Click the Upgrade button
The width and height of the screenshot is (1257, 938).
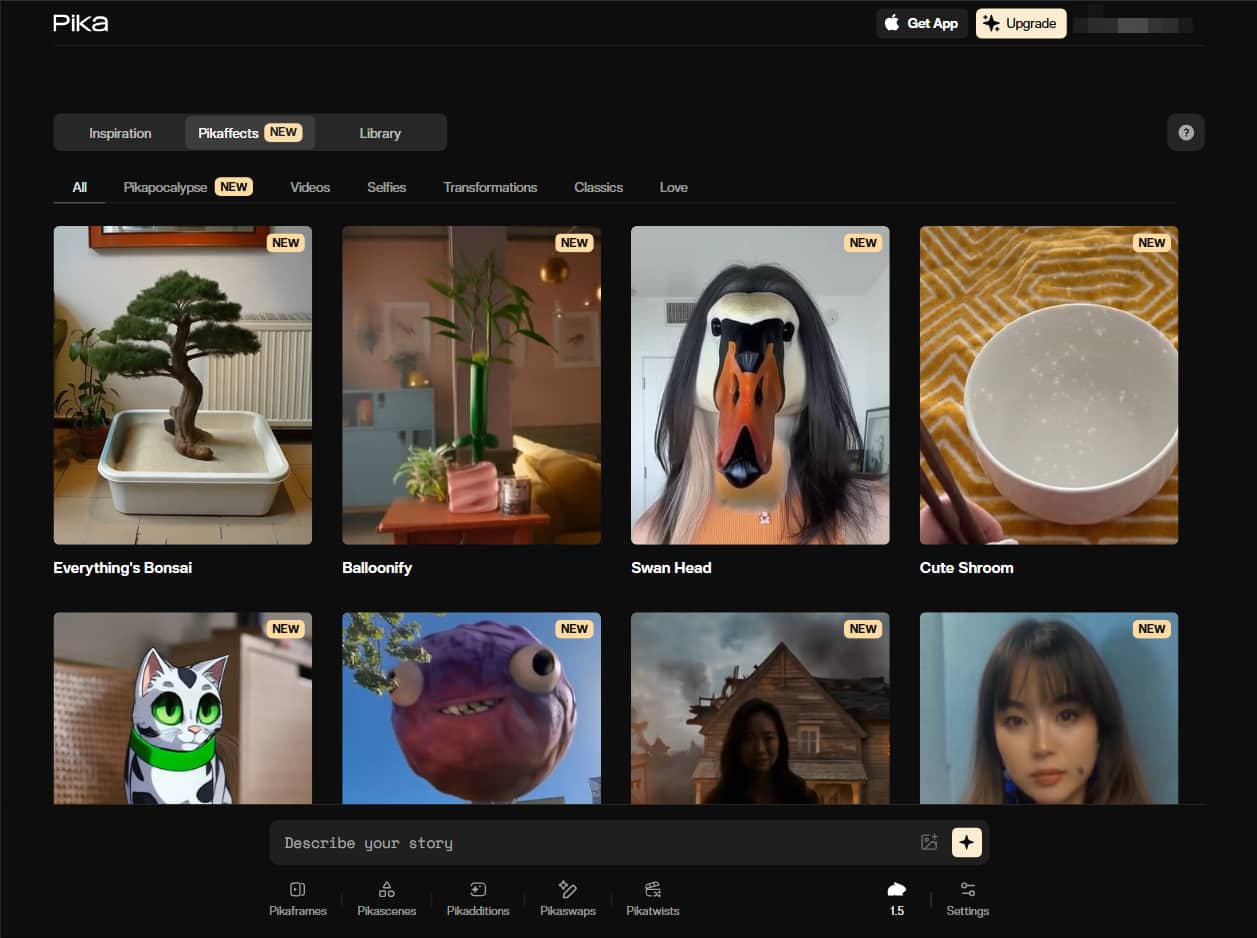point(1020,24)
